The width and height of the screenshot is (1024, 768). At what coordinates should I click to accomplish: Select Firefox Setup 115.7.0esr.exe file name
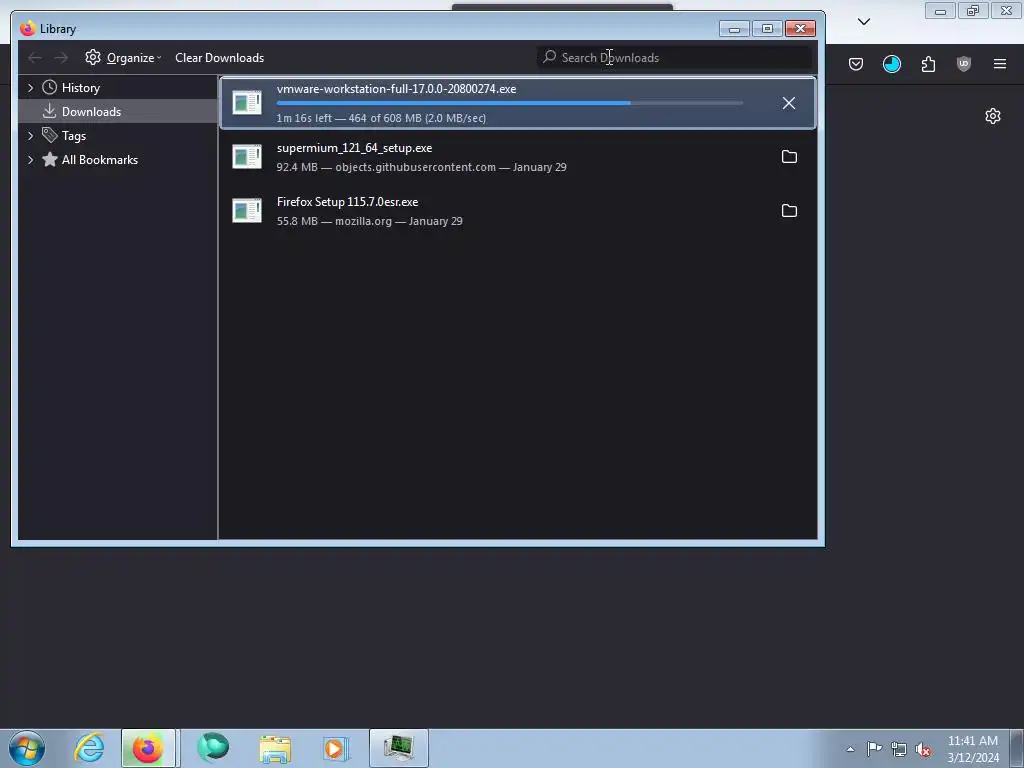point(347,202)
